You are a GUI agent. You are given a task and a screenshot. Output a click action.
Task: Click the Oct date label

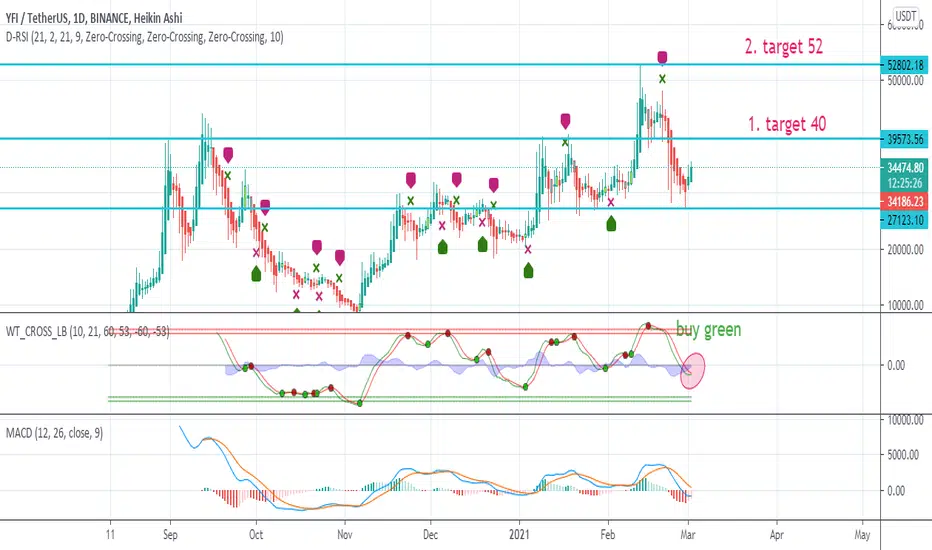[256, 535]
